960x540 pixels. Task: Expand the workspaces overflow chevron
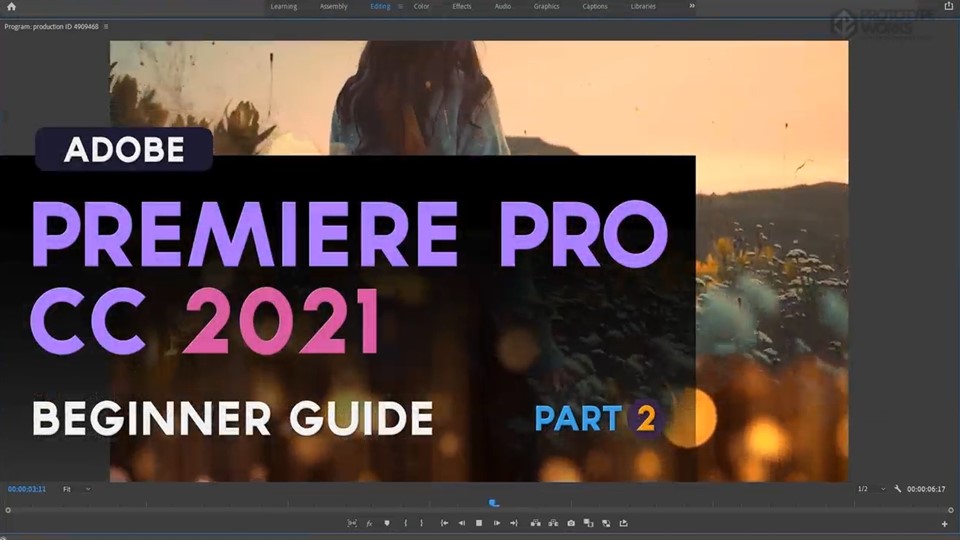pyautogui.click(x=692, y=6)
